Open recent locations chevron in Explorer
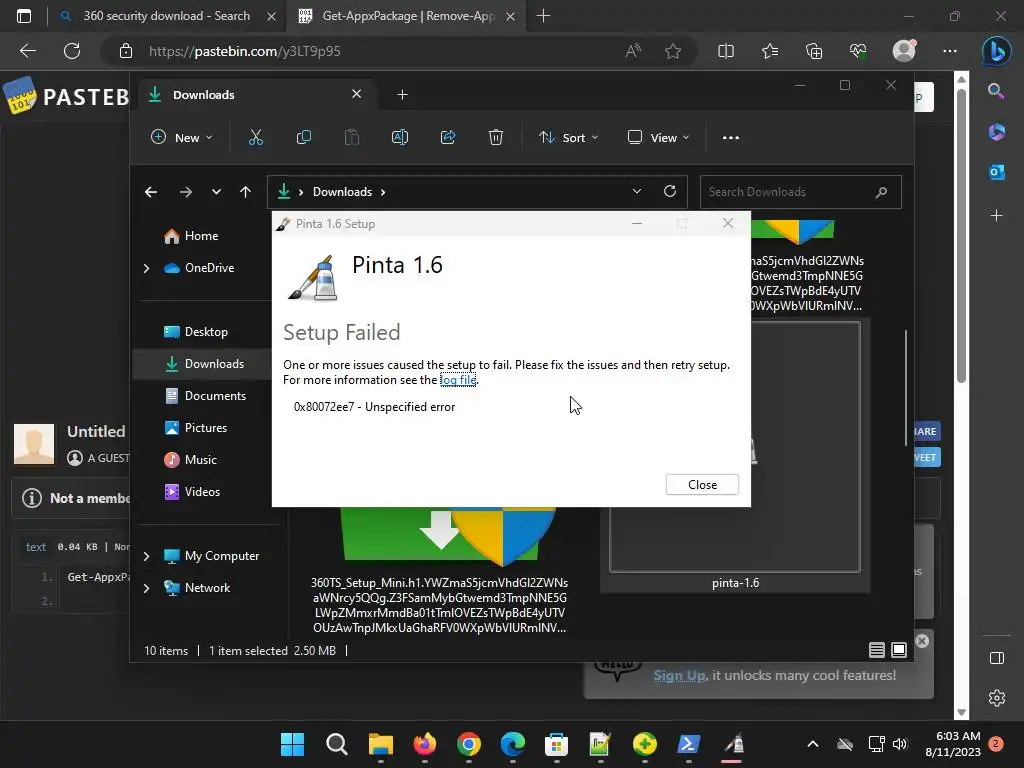 pos(216,192)
